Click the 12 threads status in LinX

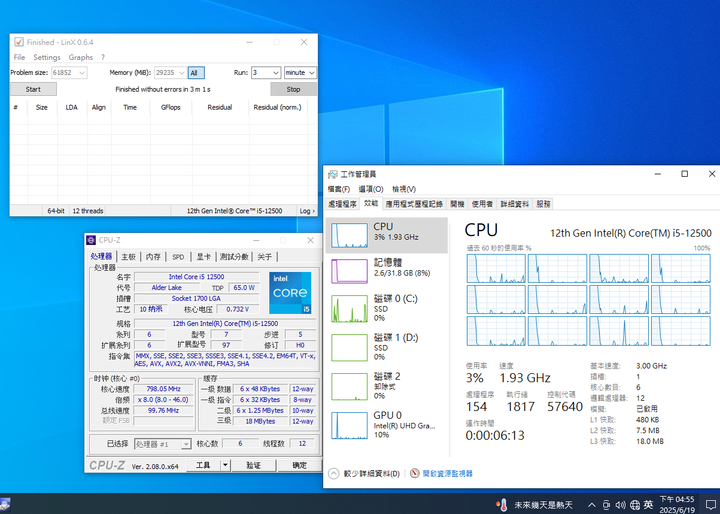click(x=88, y=211)
